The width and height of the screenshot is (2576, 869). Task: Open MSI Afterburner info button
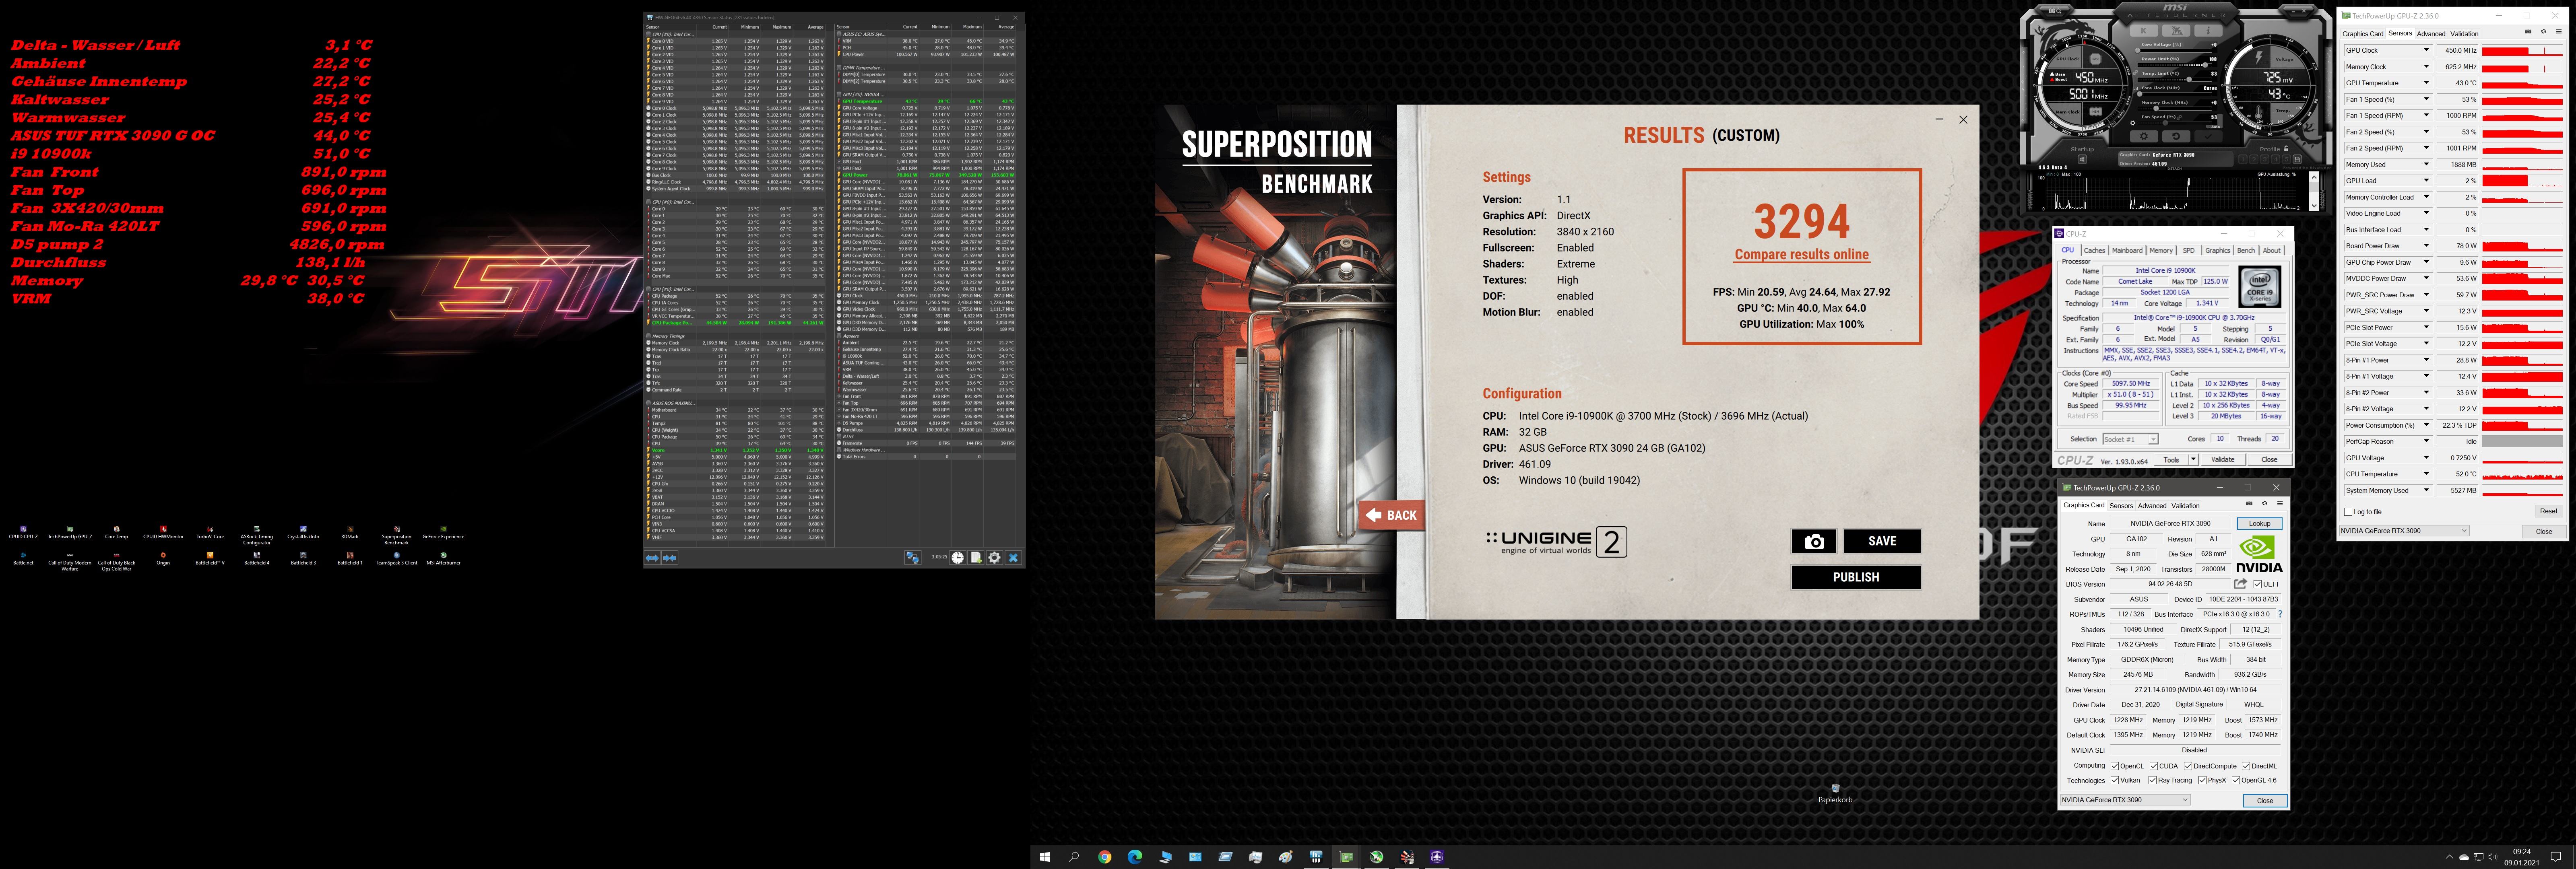(2209, 31)
